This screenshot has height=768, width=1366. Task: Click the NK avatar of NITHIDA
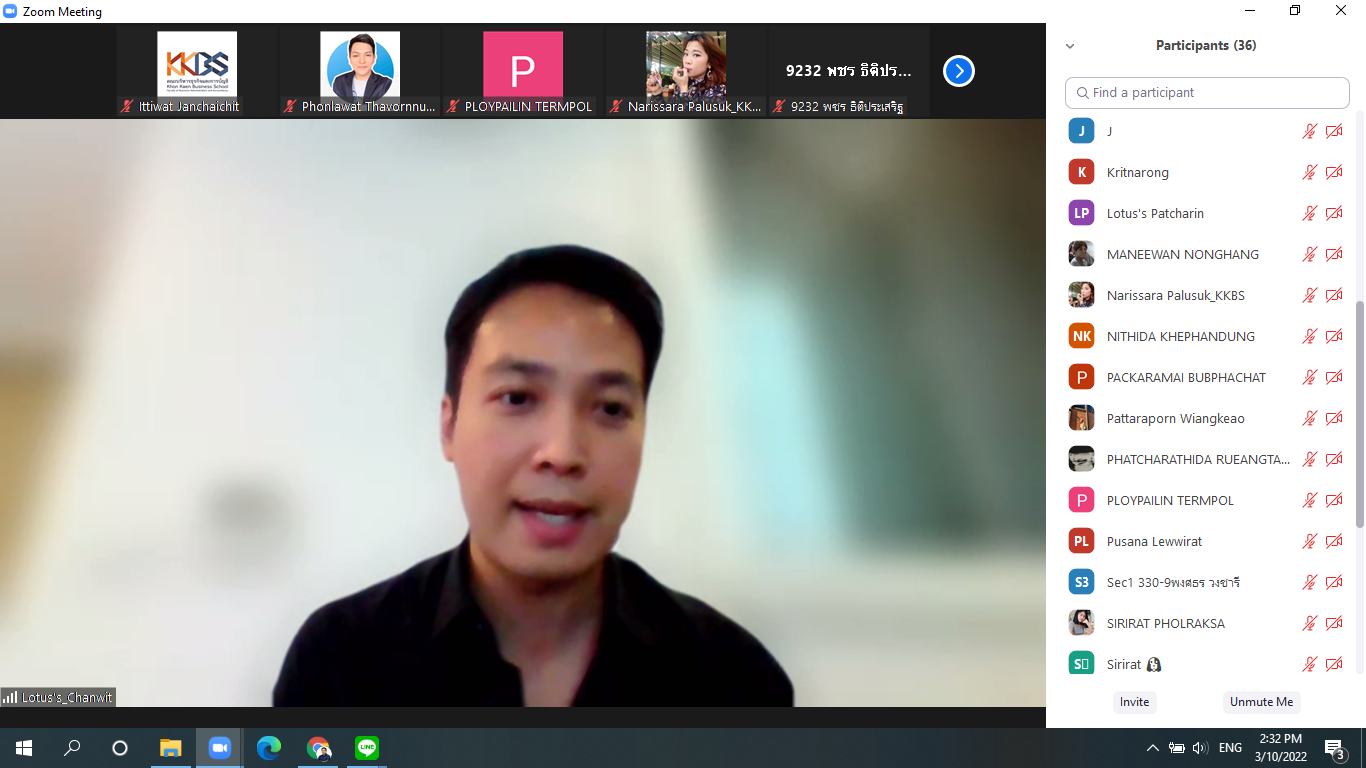[1081, 336]
